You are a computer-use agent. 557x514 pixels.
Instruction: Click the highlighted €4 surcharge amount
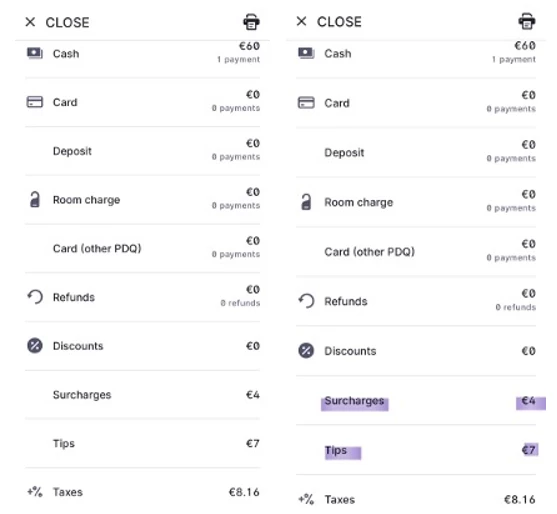click(x=531, y=401)
